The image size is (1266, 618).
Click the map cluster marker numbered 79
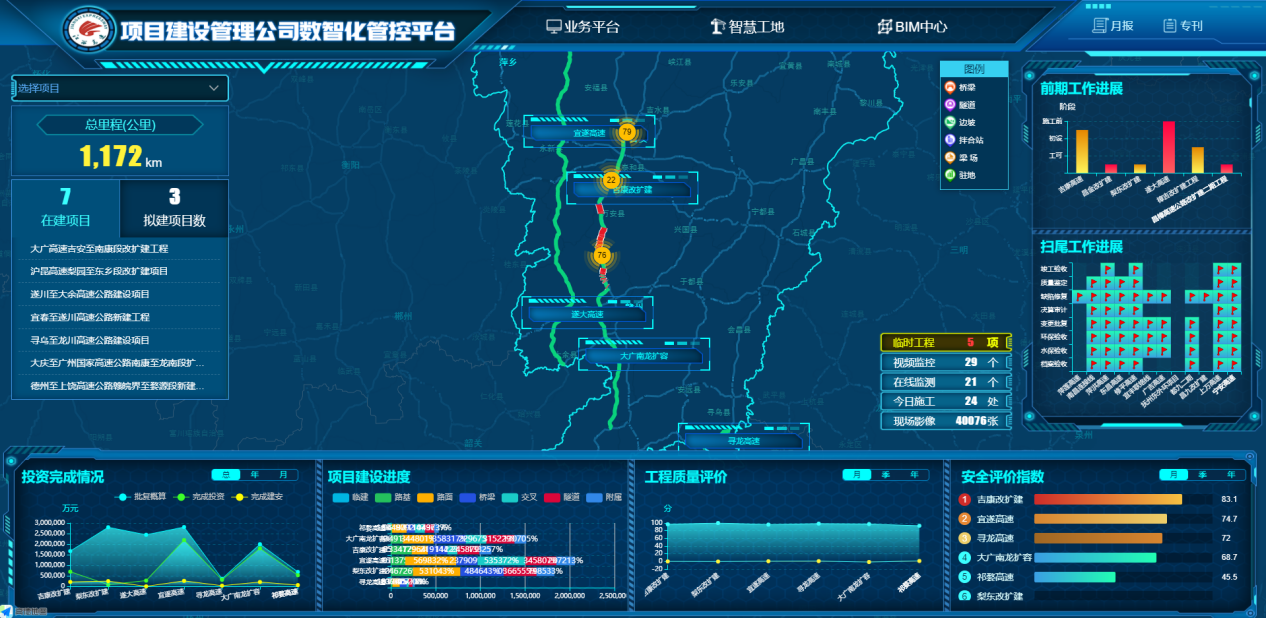626,132
